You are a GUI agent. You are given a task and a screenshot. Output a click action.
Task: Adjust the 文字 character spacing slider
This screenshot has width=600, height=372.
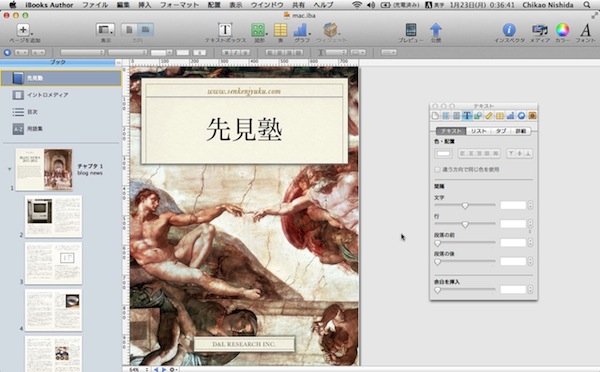point(465,206)
